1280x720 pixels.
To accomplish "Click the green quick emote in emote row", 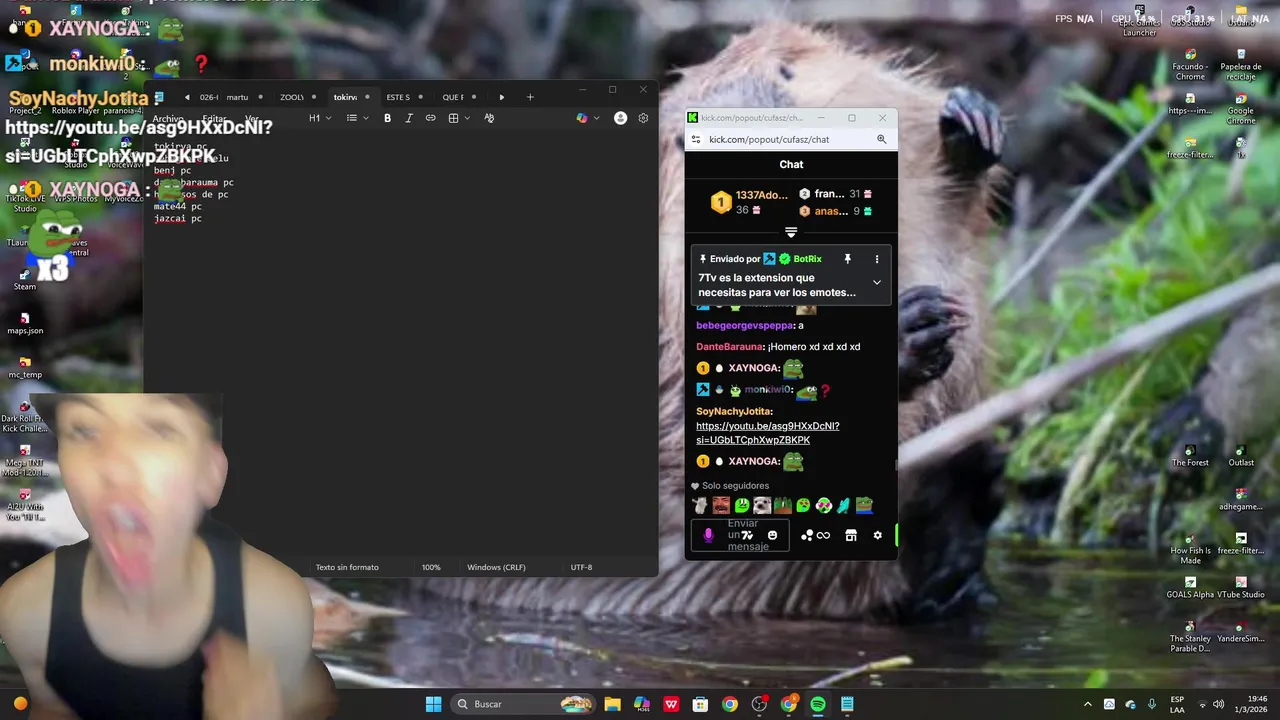I will 742,505.
